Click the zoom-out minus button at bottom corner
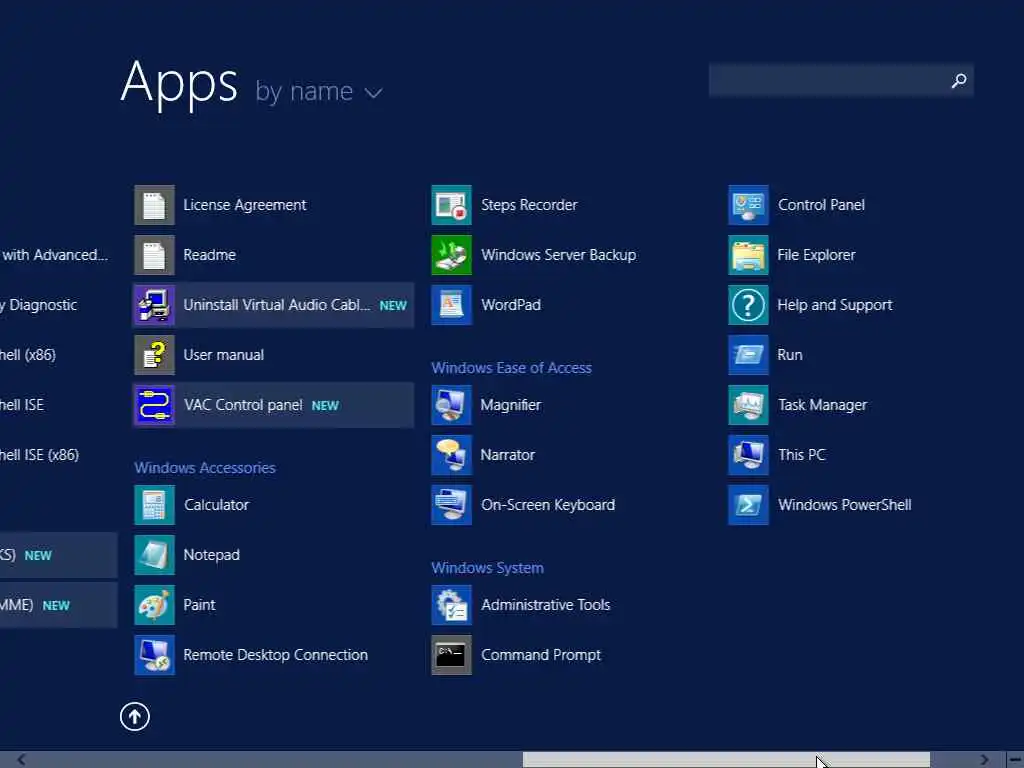The height and width of the screenshot is (768, 1024). coord(1016,760)
